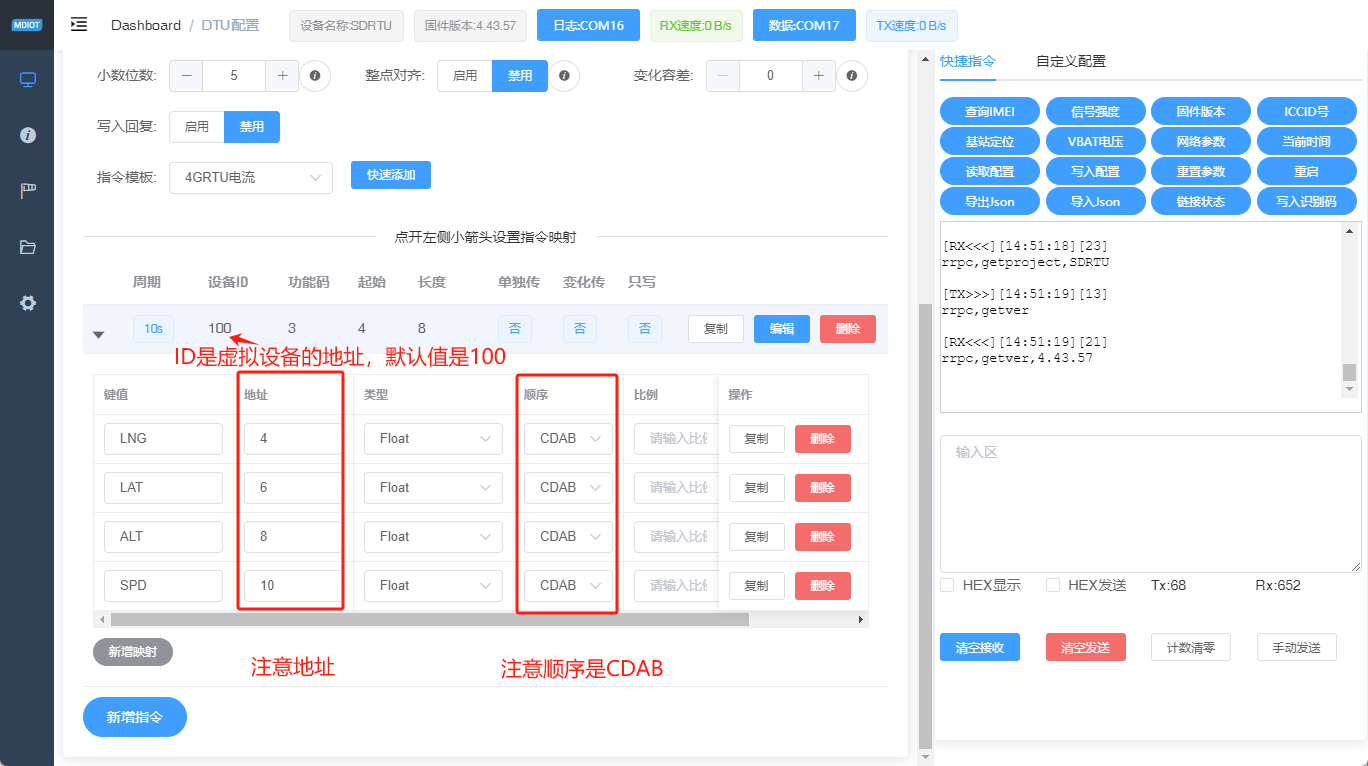This screenshot has height=766, width=1368.
Task: Click 数据:COM17 button
Action: click(804, 26)
